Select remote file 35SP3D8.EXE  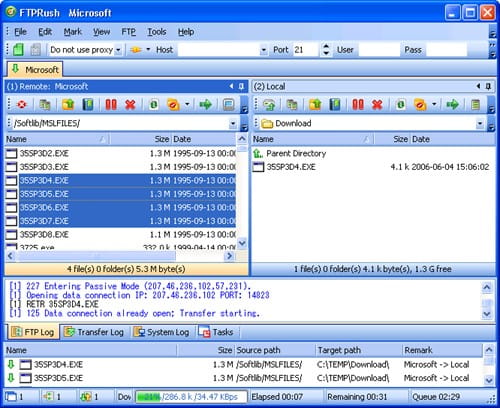click(121, 235)
